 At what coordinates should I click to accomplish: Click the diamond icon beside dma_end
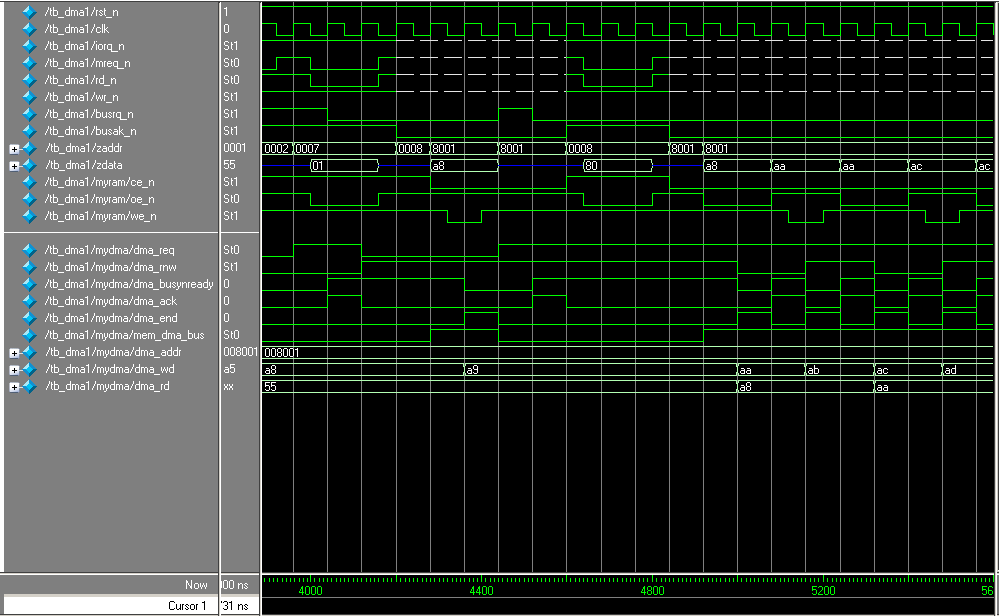pyautogui.click(x=29, y=318)
